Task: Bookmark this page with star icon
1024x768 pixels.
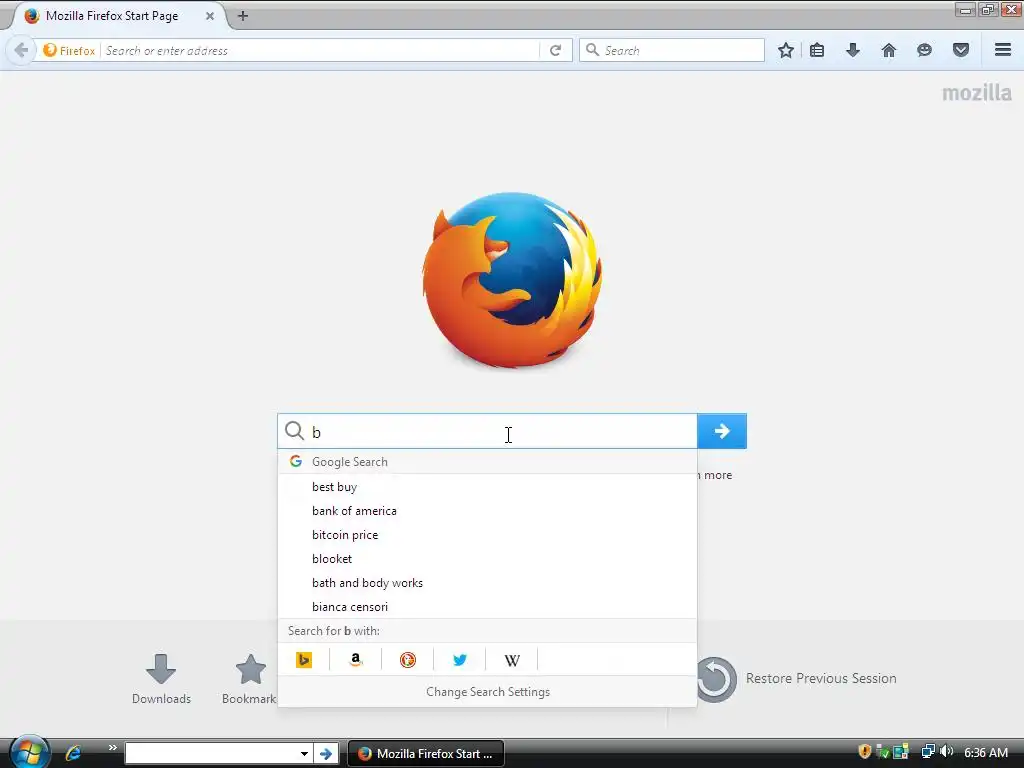Action: tap(786, 50)
